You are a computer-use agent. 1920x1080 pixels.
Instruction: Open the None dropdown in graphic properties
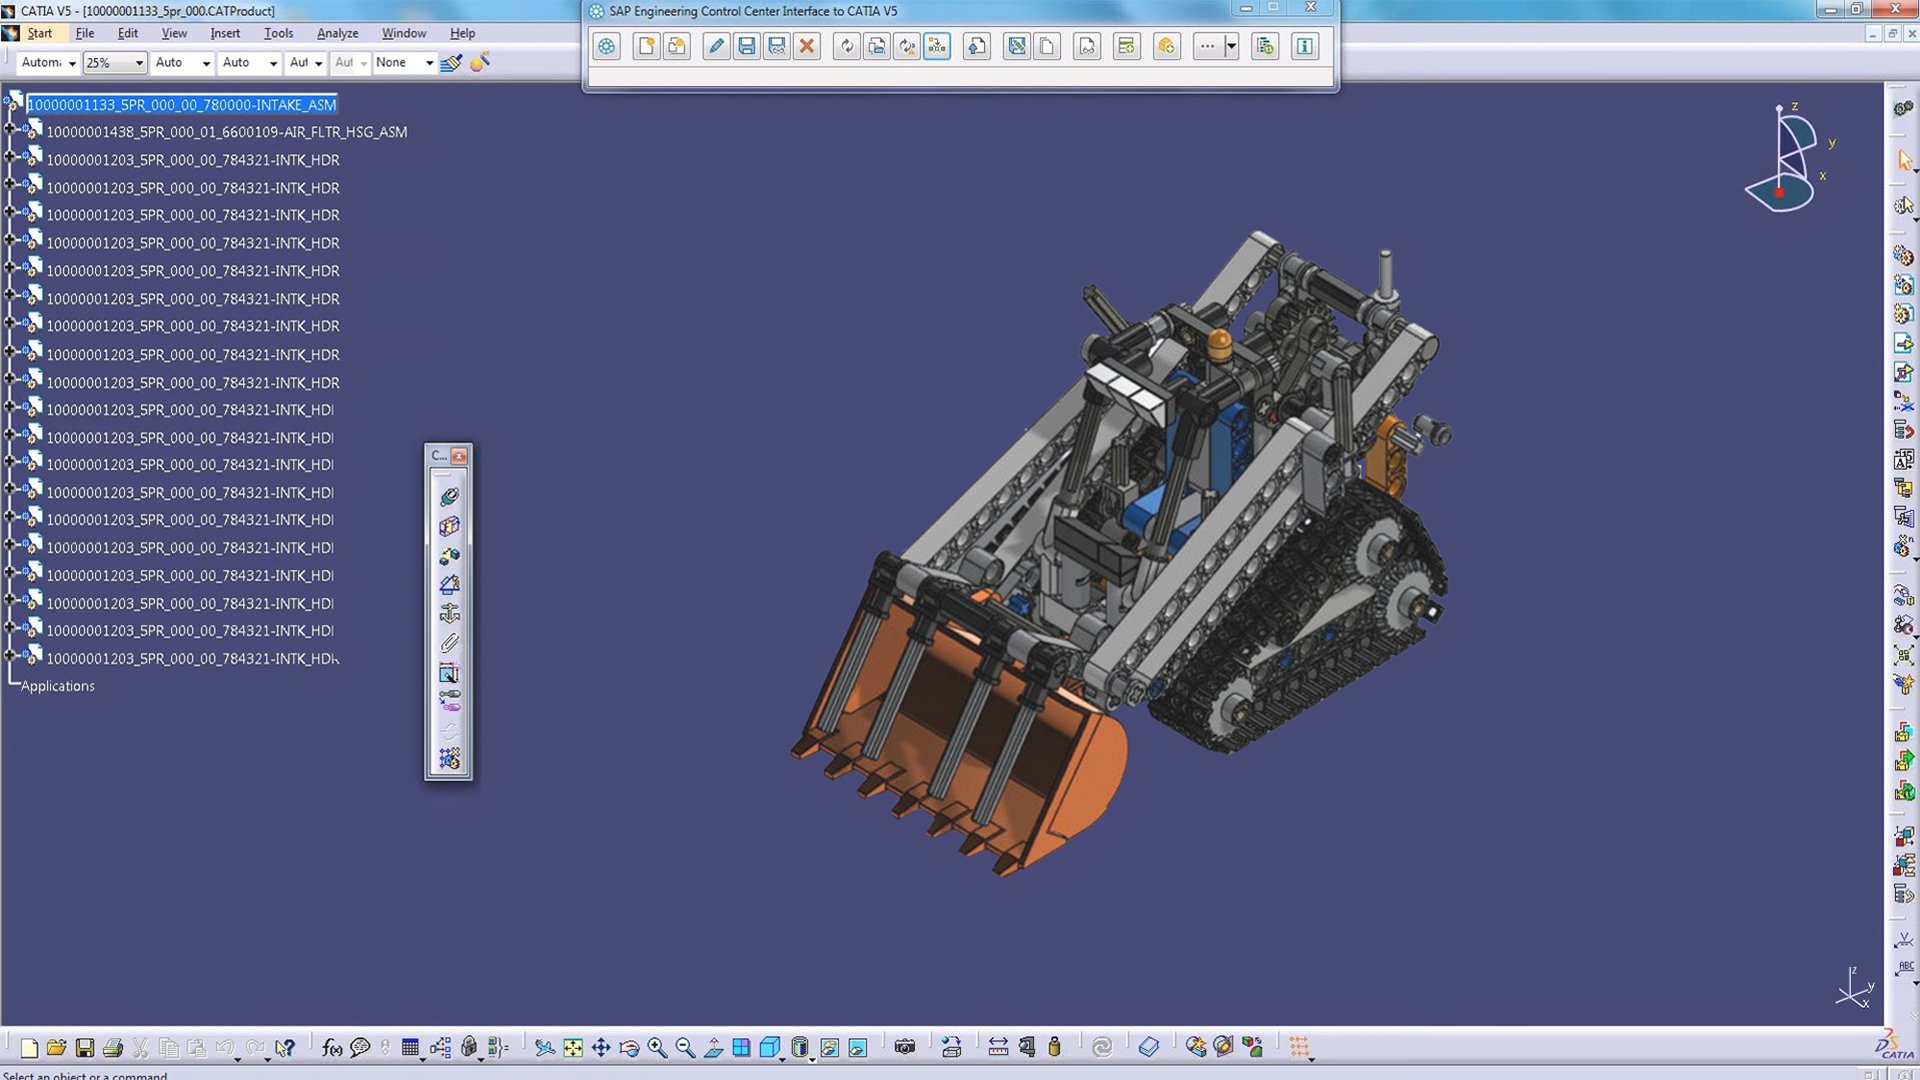[429, 63]
